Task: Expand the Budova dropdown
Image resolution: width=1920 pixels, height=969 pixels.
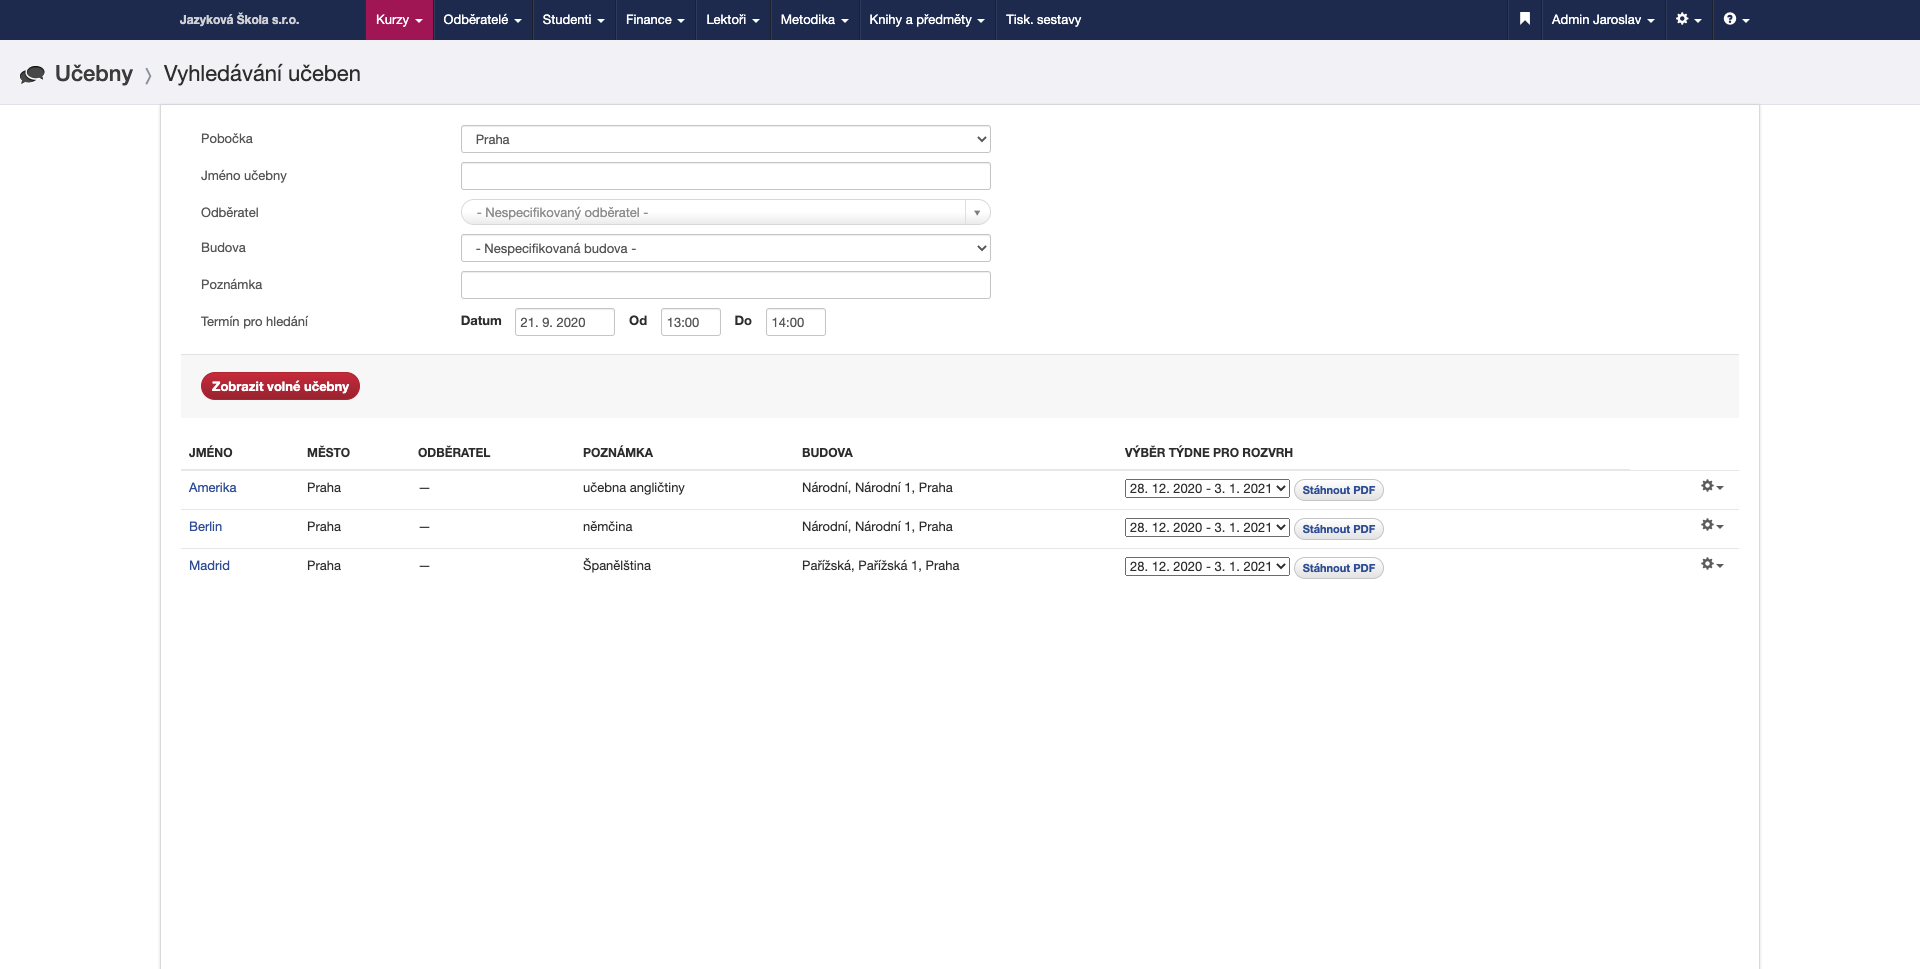Action: tap(725, 248)
